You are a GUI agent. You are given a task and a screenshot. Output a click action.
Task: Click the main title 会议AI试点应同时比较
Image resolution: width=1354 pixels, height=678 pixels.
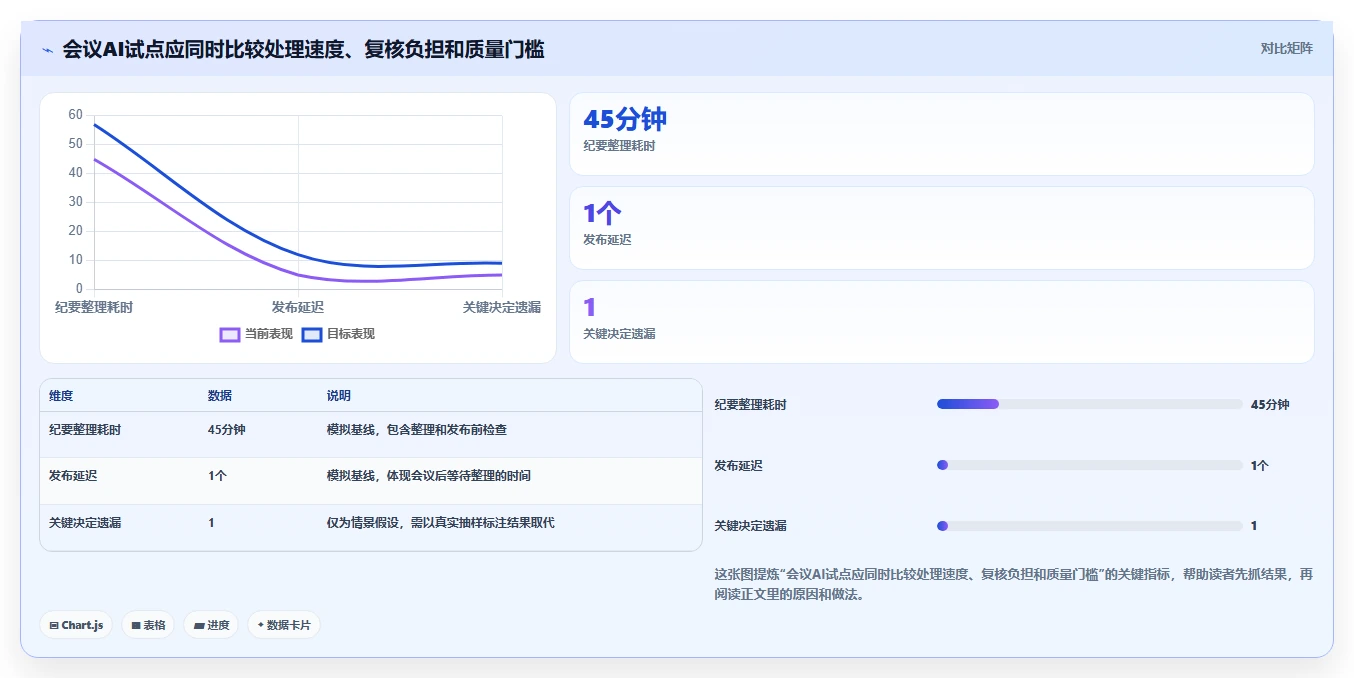(303, 49)
